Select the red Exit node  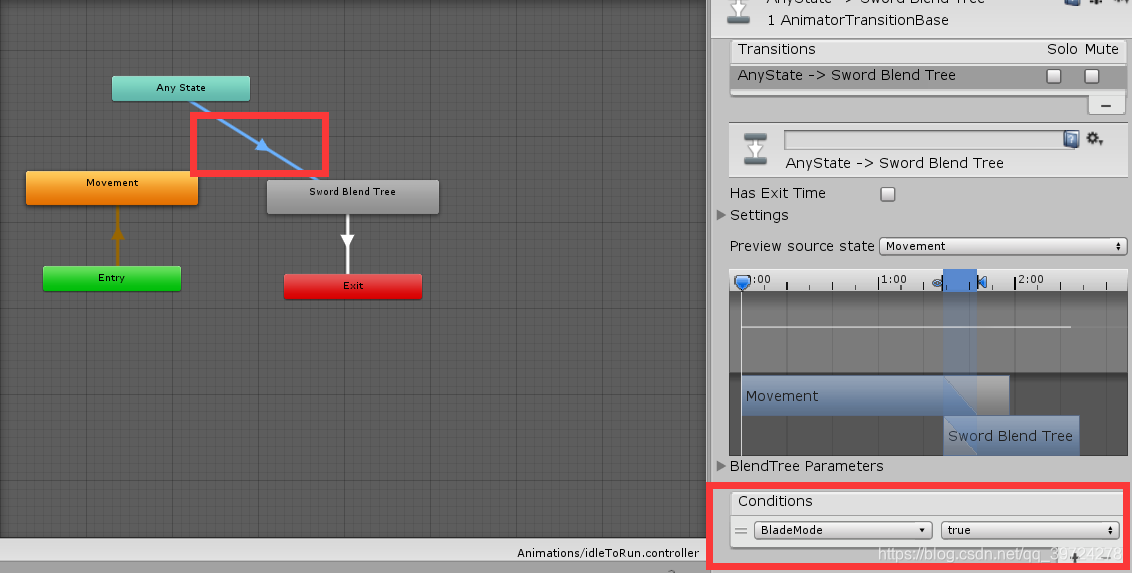352,286
